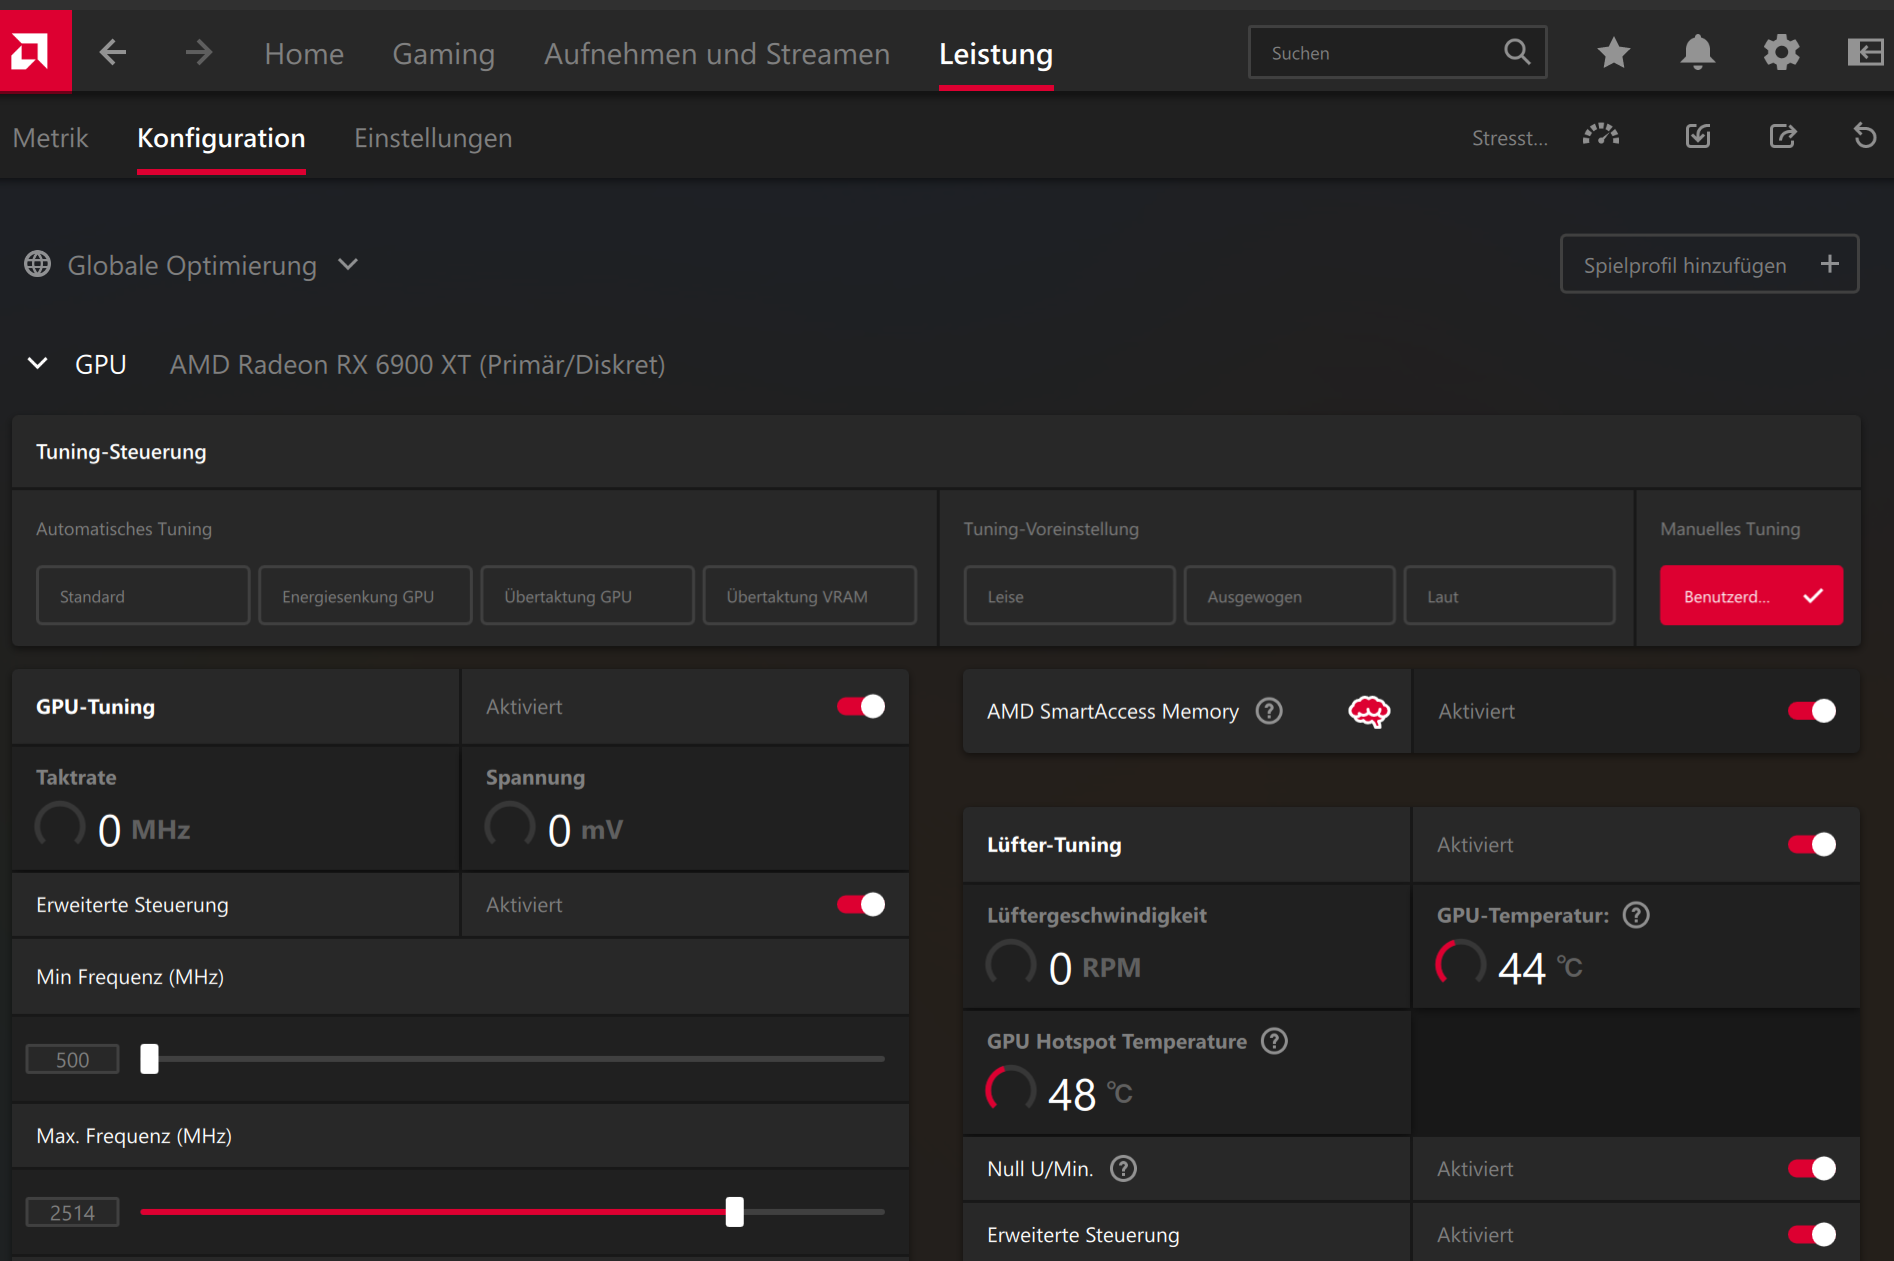Collapse the GPU section chevron
Image resolution: width=1894 pixels, height=1261 pixels.
click(x=38, y=364)
